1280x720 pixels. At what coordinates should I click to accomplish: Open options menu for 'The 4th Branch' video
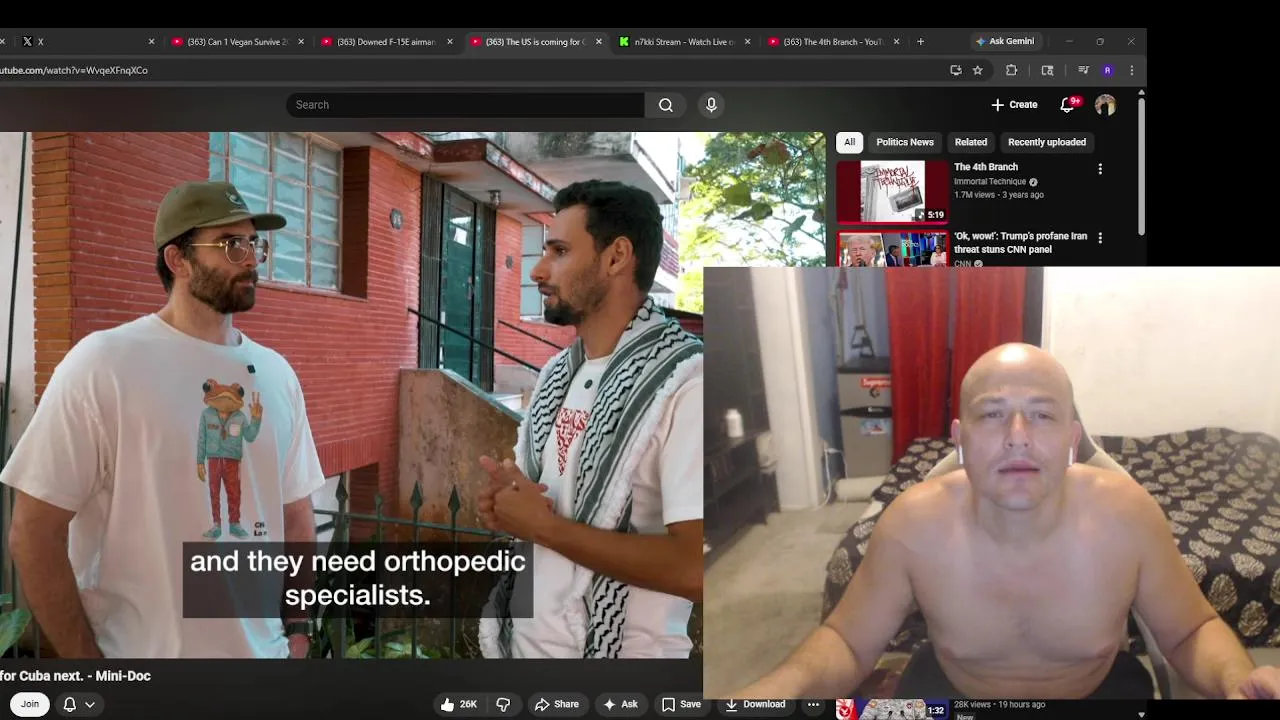1100,169
